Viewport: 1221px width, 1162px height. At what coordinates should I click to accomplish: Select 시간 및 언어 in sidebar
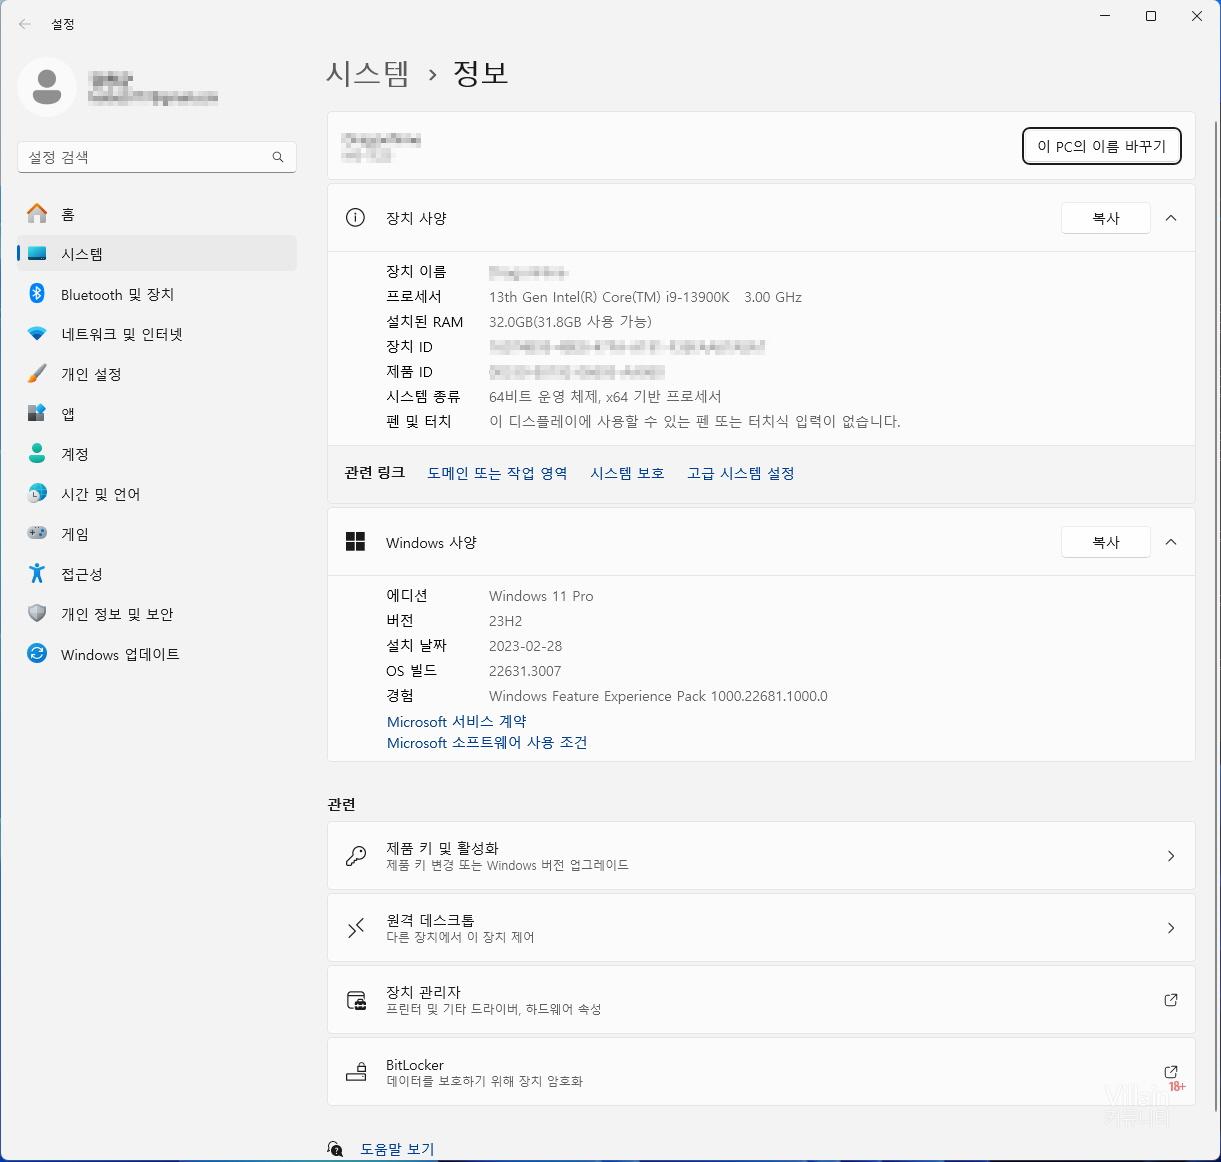[x=100, y=494]
